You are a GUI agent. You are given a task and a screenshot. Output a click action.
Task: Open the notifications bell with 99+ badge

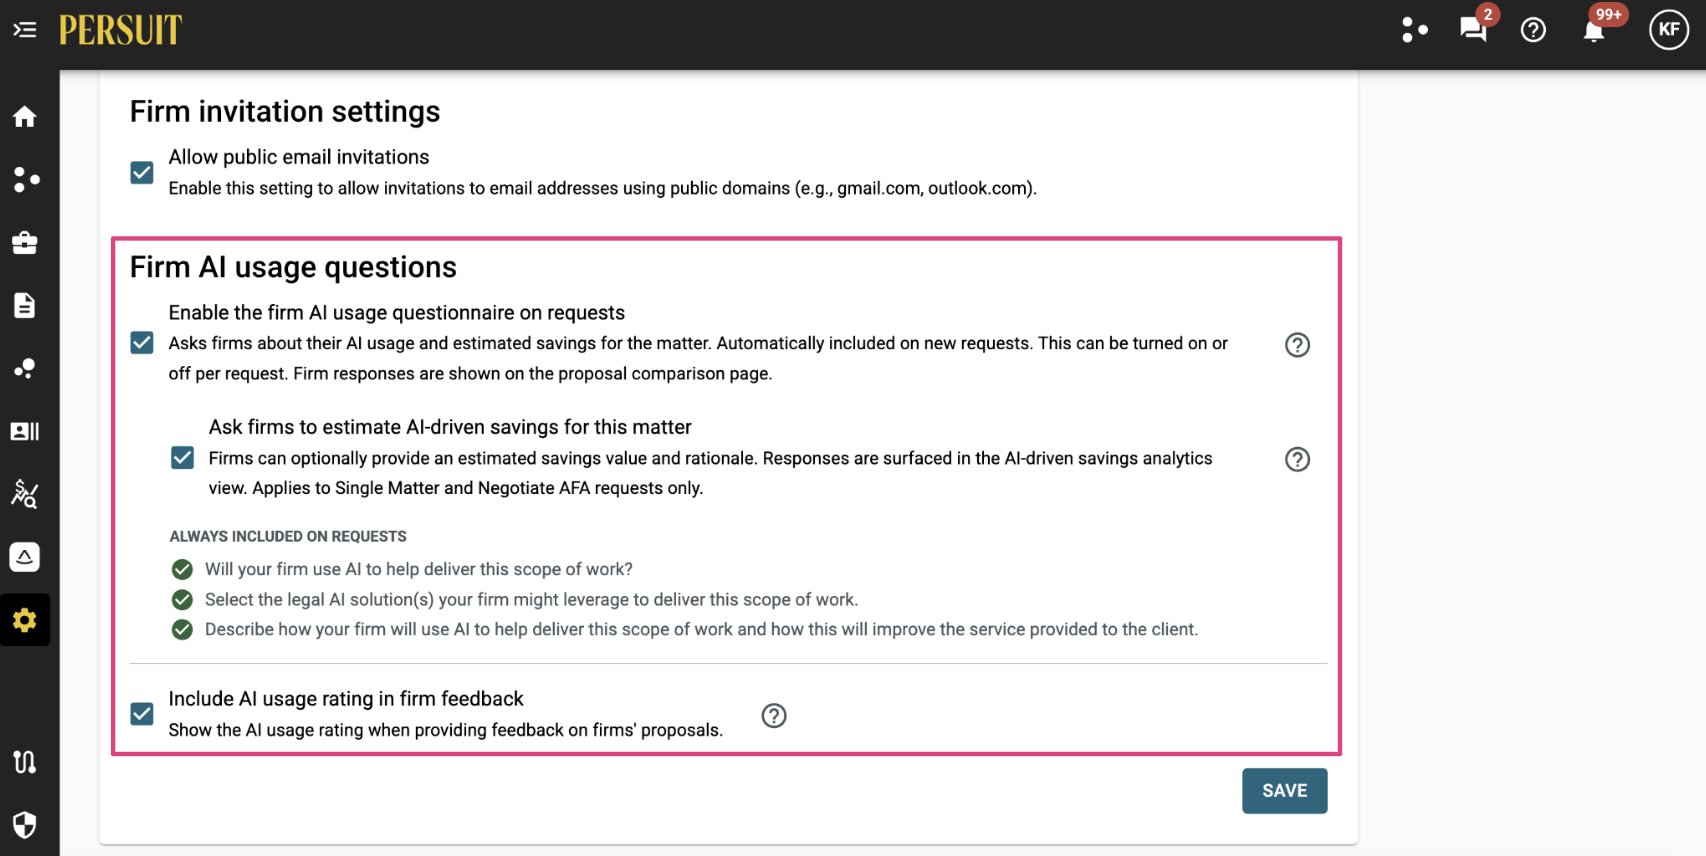click(x=1594, y=31)
